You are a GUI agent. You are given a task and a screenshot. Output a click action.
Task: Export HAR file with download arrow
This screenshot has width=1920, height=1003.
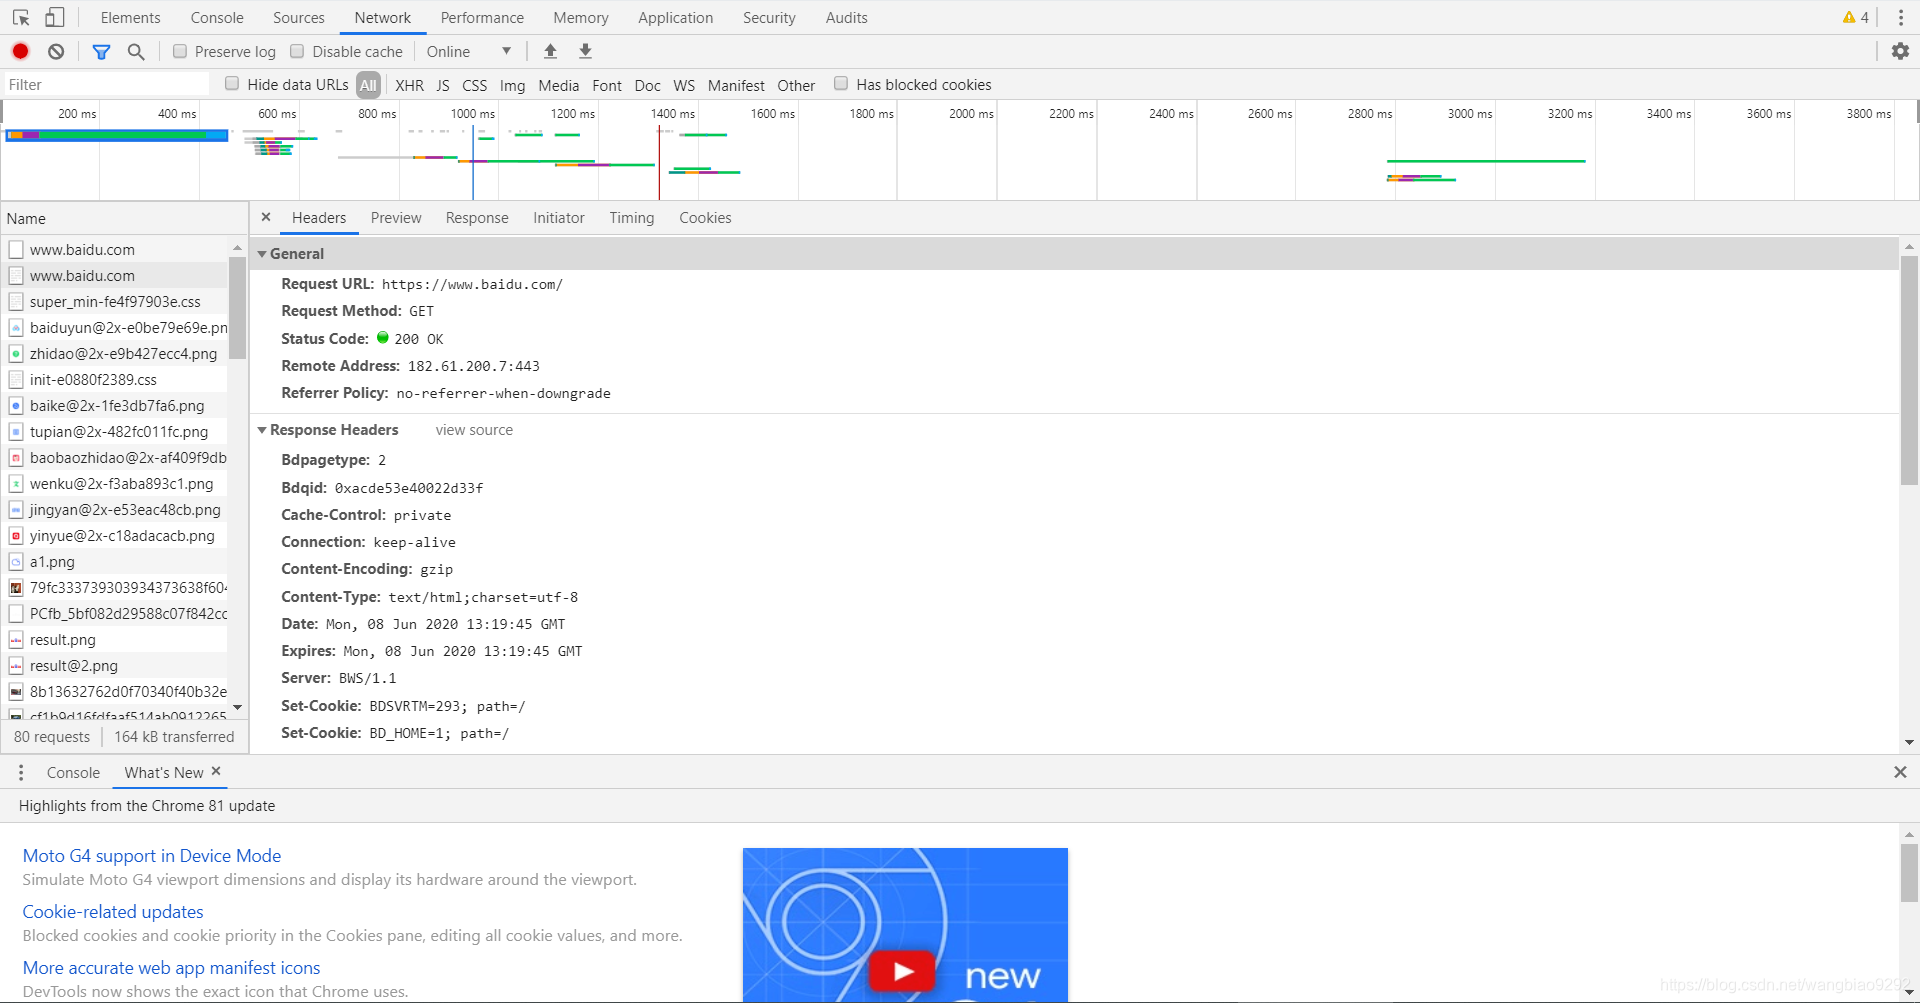pyautogui.click(x=586, y=51)
